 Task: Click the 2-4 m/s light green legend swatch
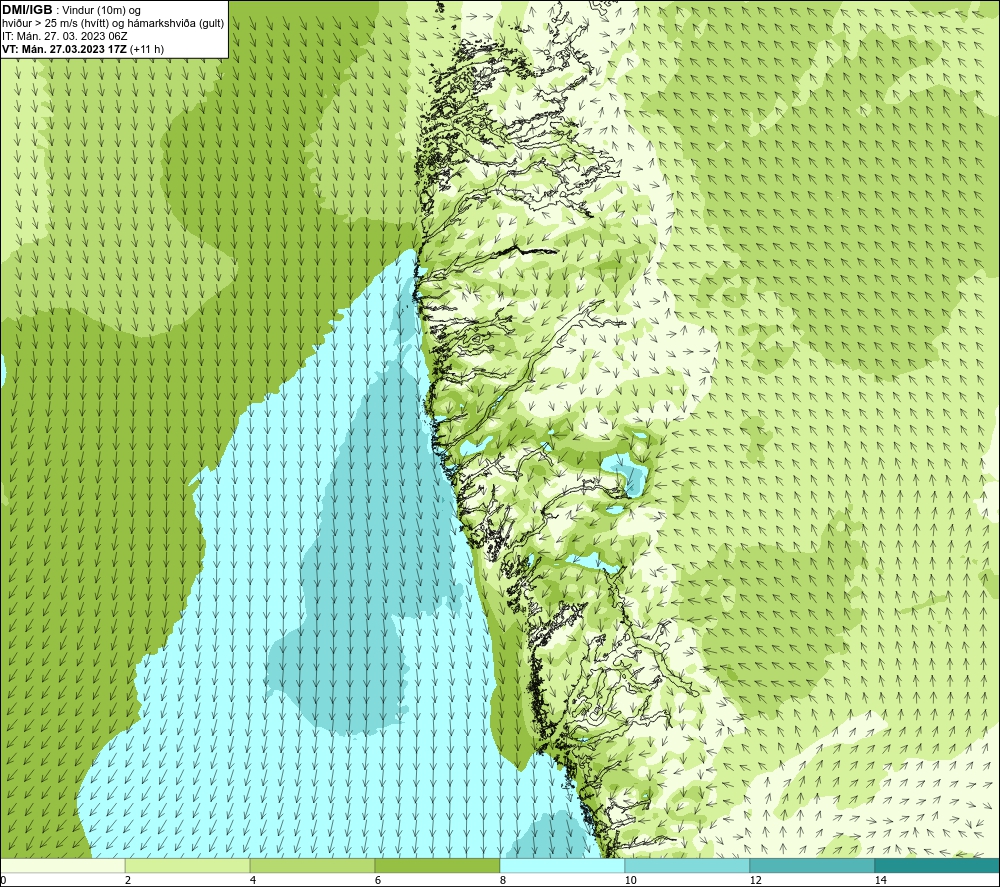[188, 865]
